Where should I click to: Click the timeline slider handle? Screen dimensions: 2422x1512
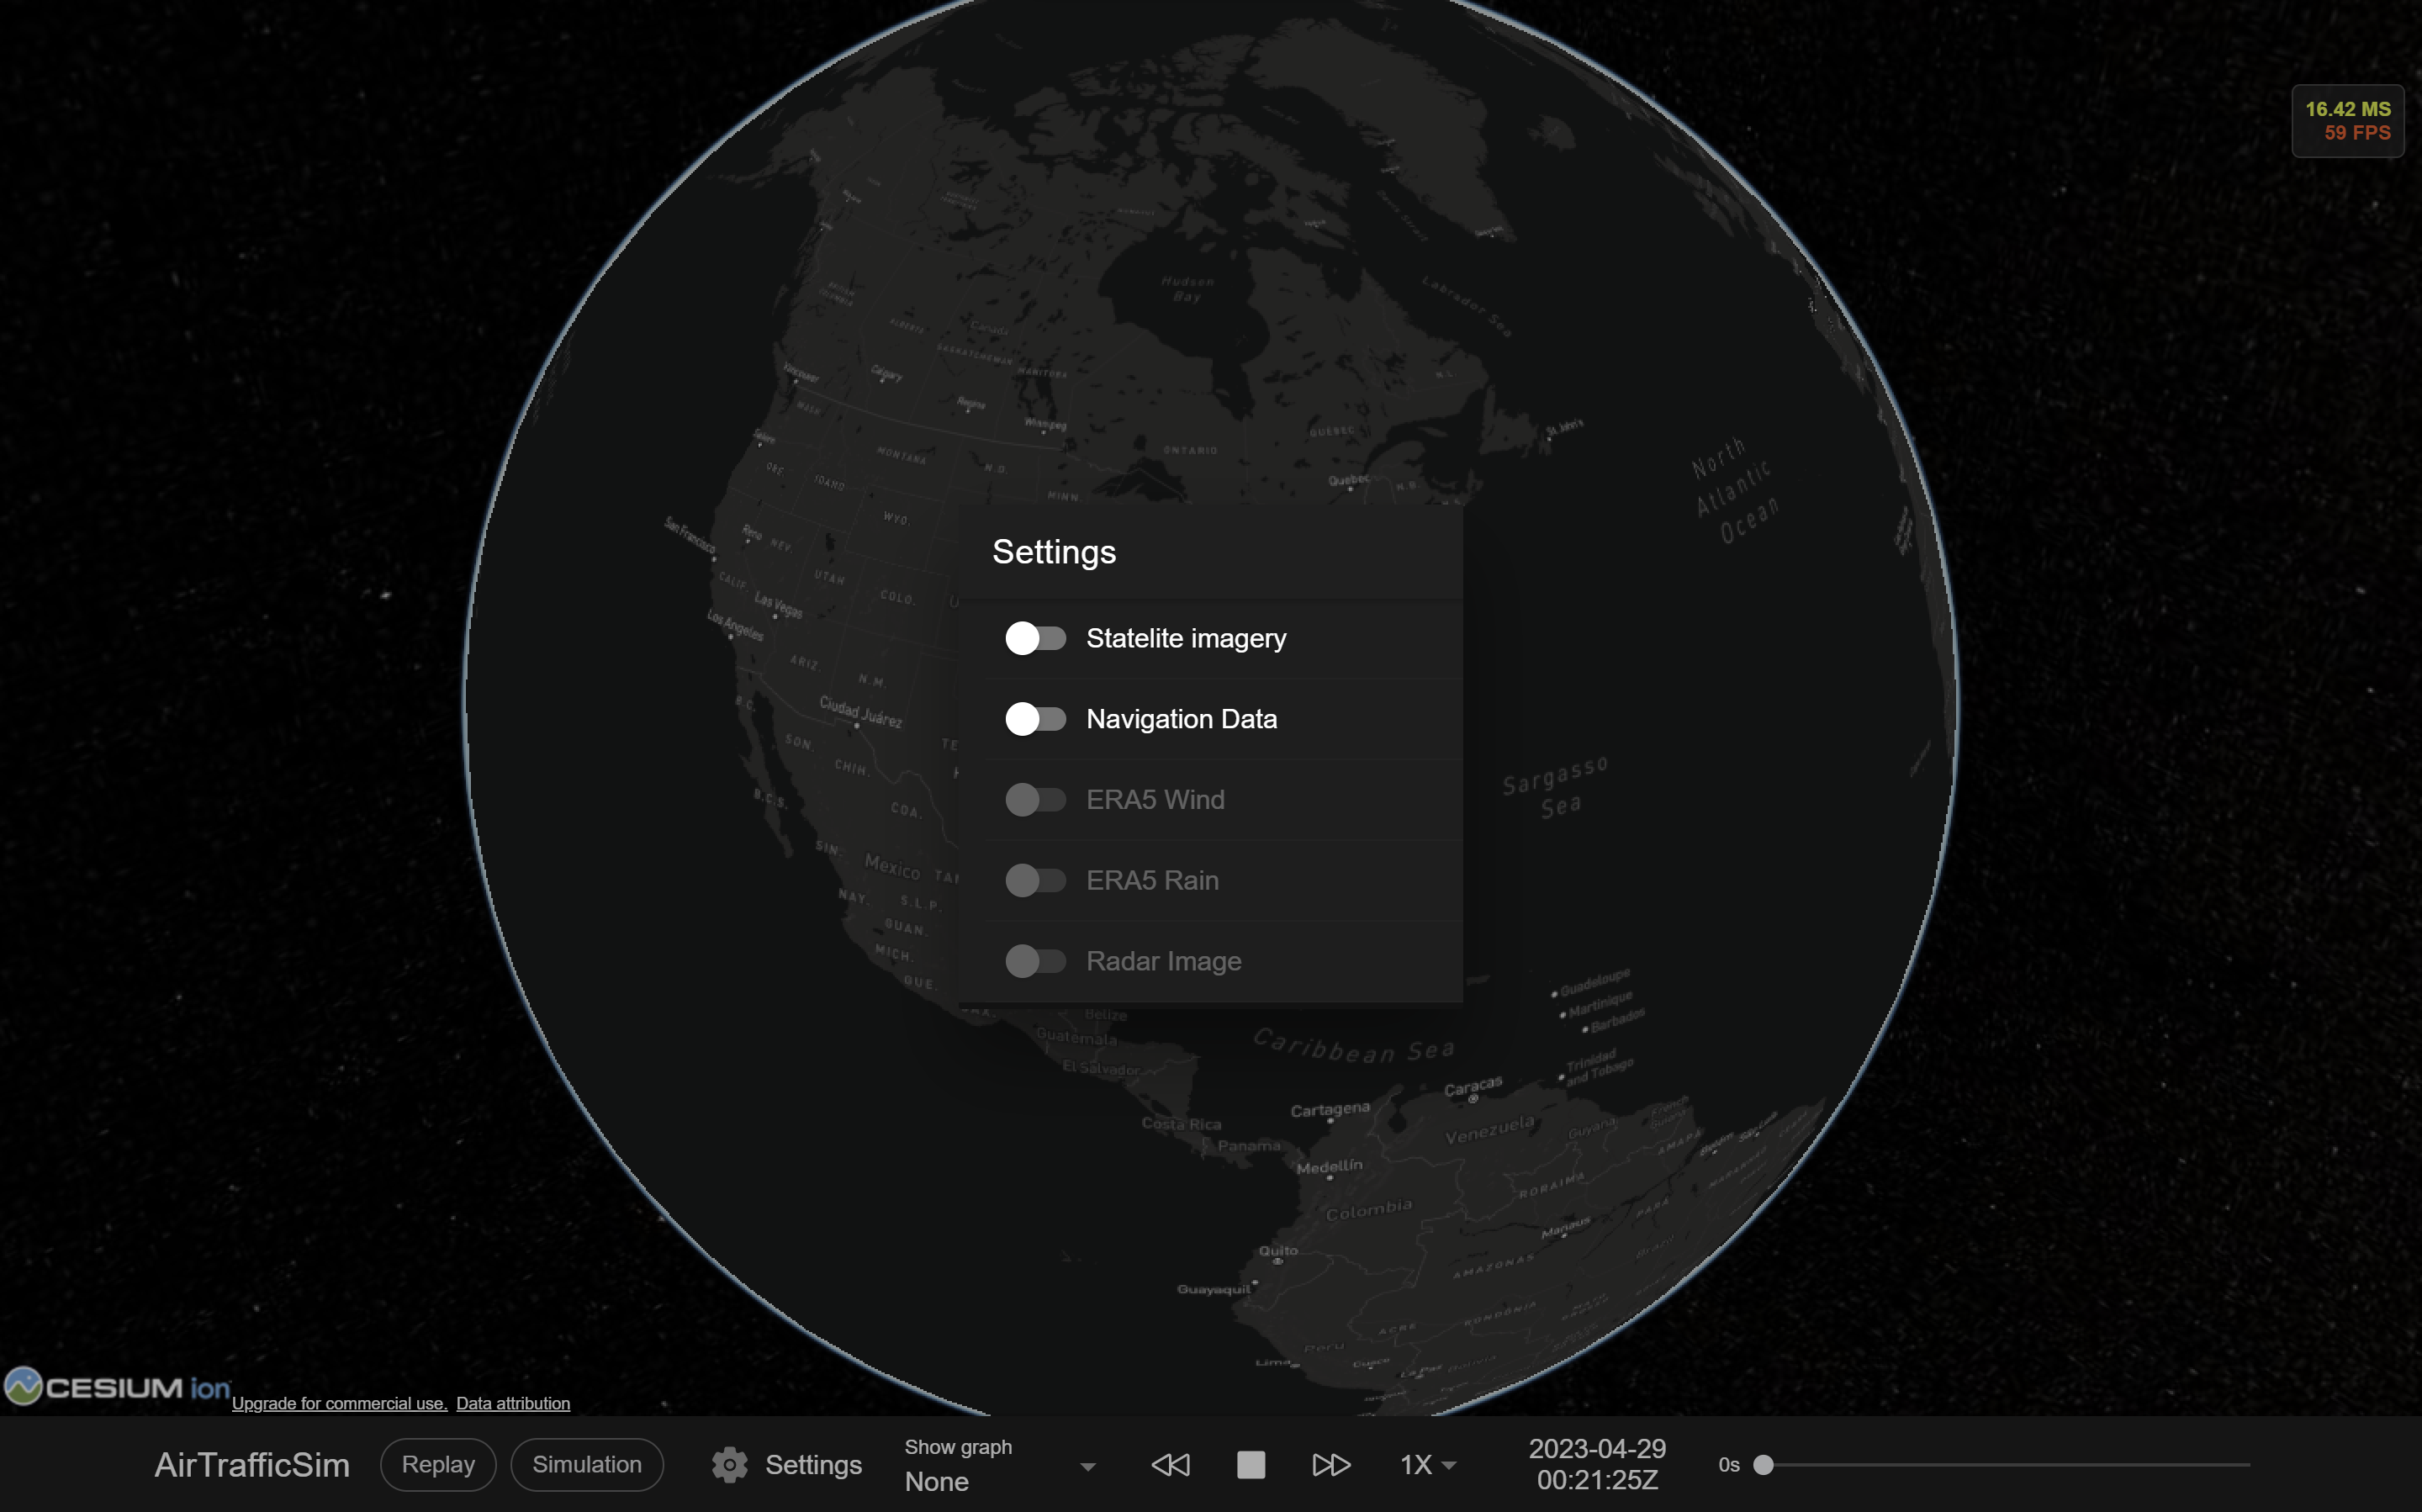(x=1764, y=1465)
